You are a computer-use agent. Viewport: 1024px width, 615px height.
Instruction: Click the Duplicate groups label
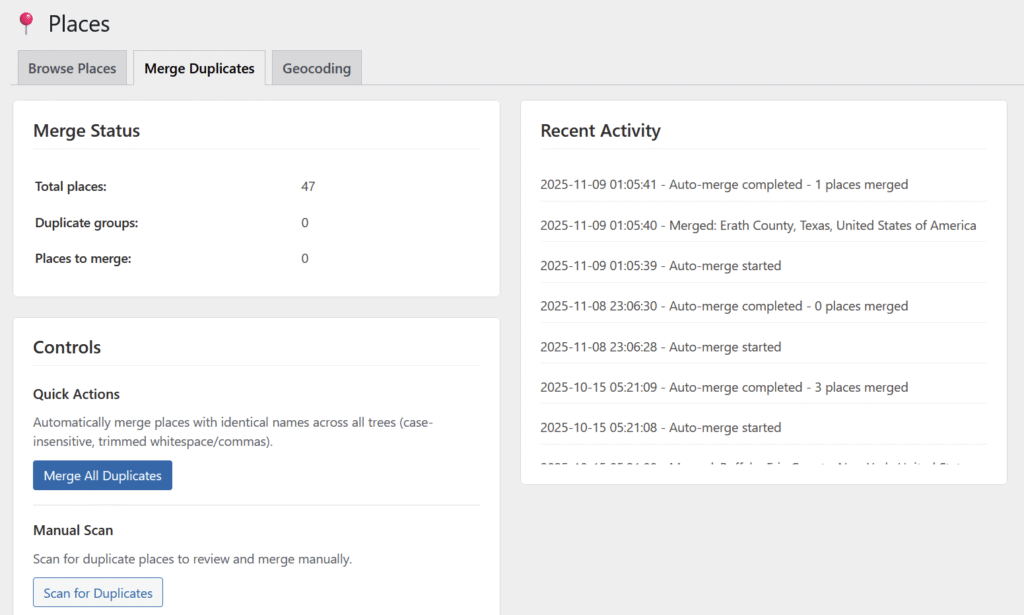[x=87, y=223]
